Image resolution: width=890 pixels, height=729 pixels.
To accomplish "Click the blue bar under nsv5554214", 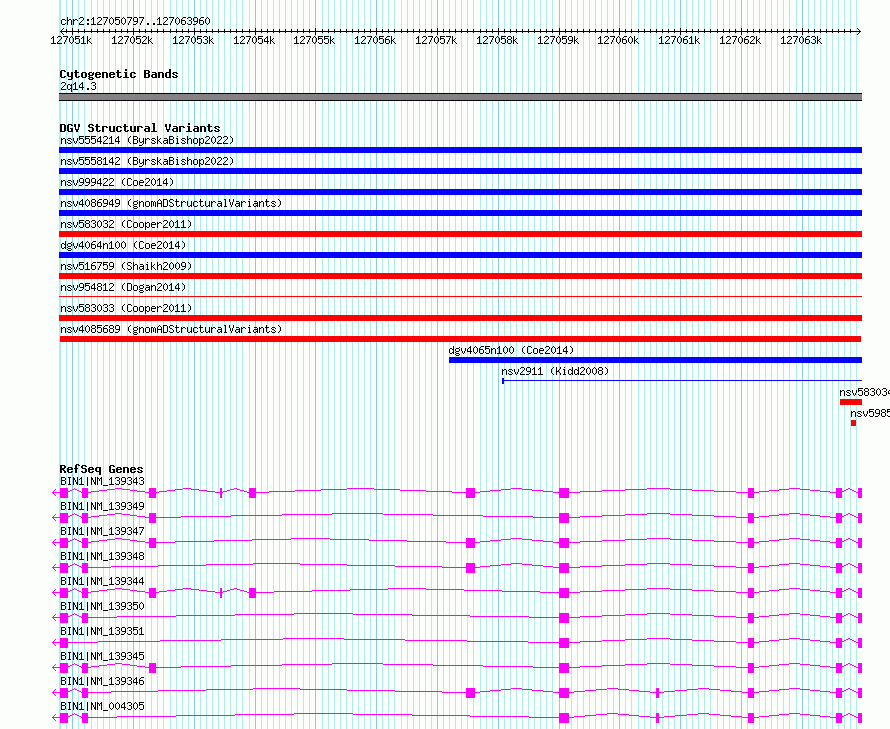I will pyautogui.click(x=460, y=150).
